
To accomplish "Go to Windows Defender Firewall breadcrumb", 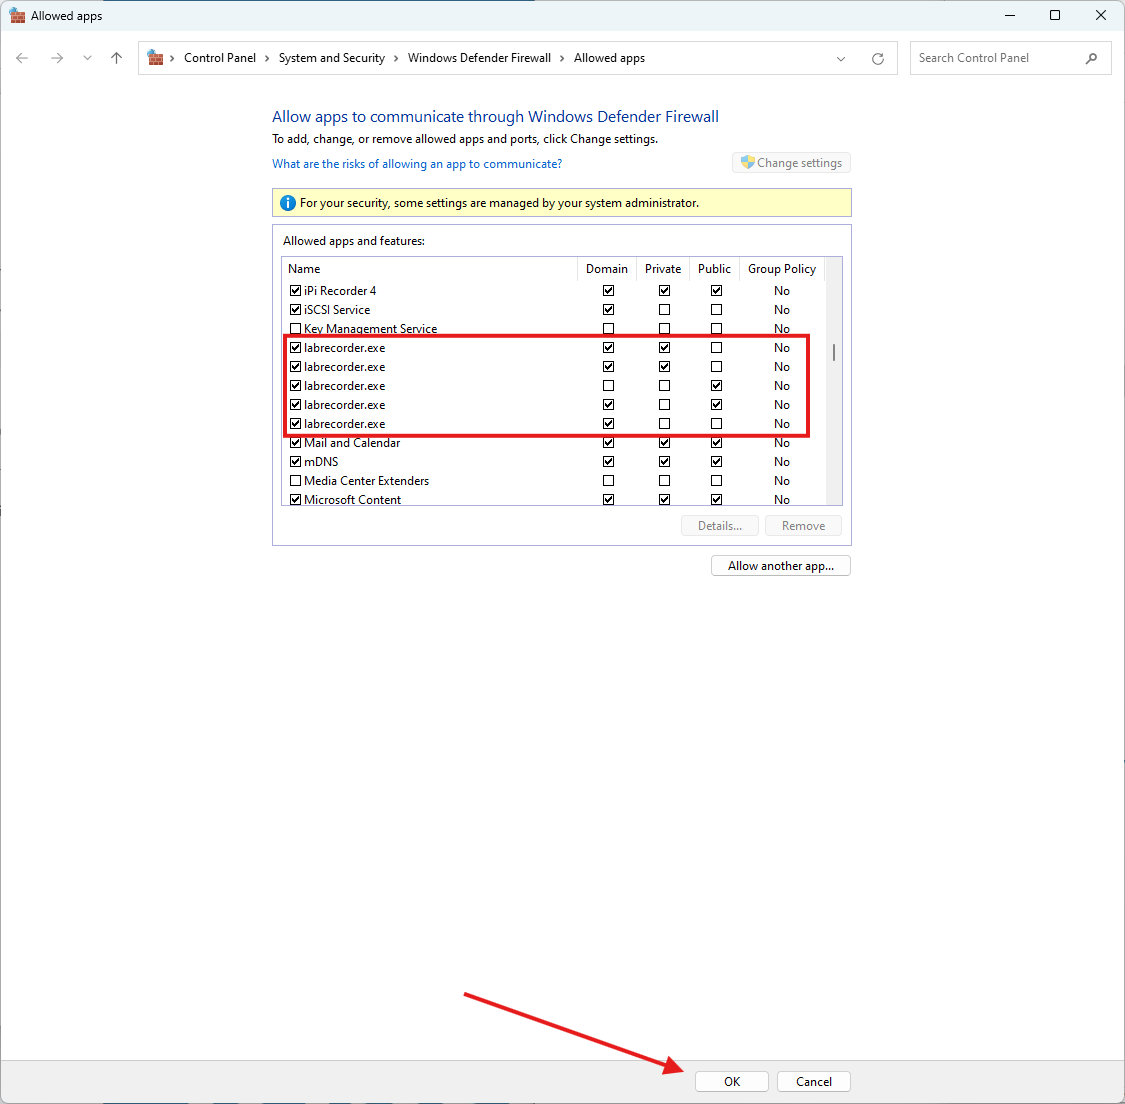I will click(x=479, y=58).
